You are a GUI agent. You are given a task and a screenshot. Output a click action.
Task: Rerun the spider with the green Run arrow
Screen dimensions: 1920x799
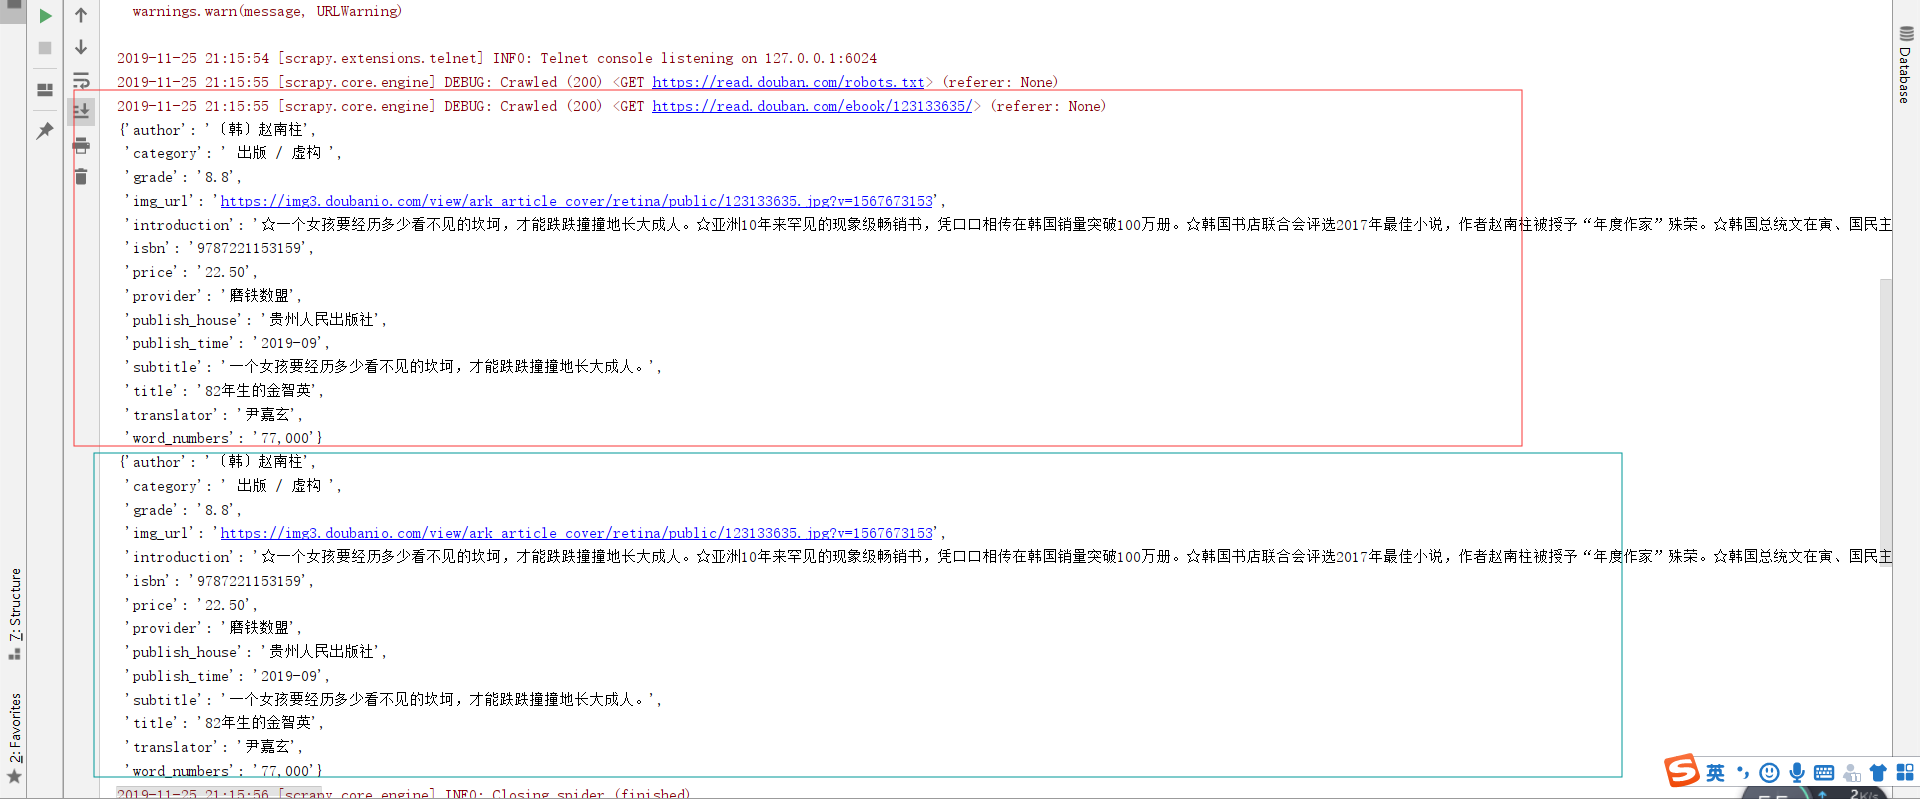point(45,16)
